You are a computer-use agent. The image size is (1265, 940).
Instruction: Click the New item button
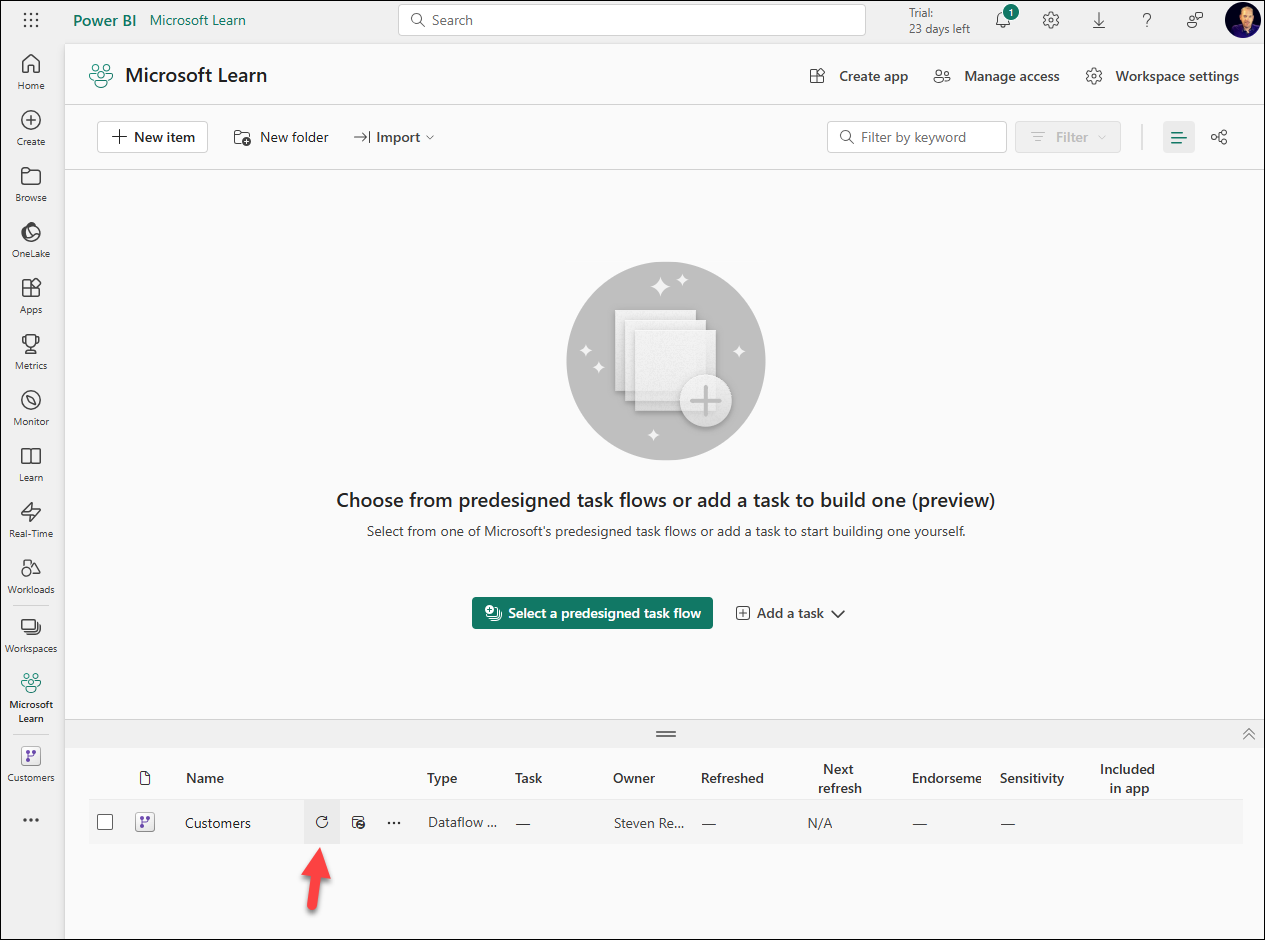coord(152,137)
